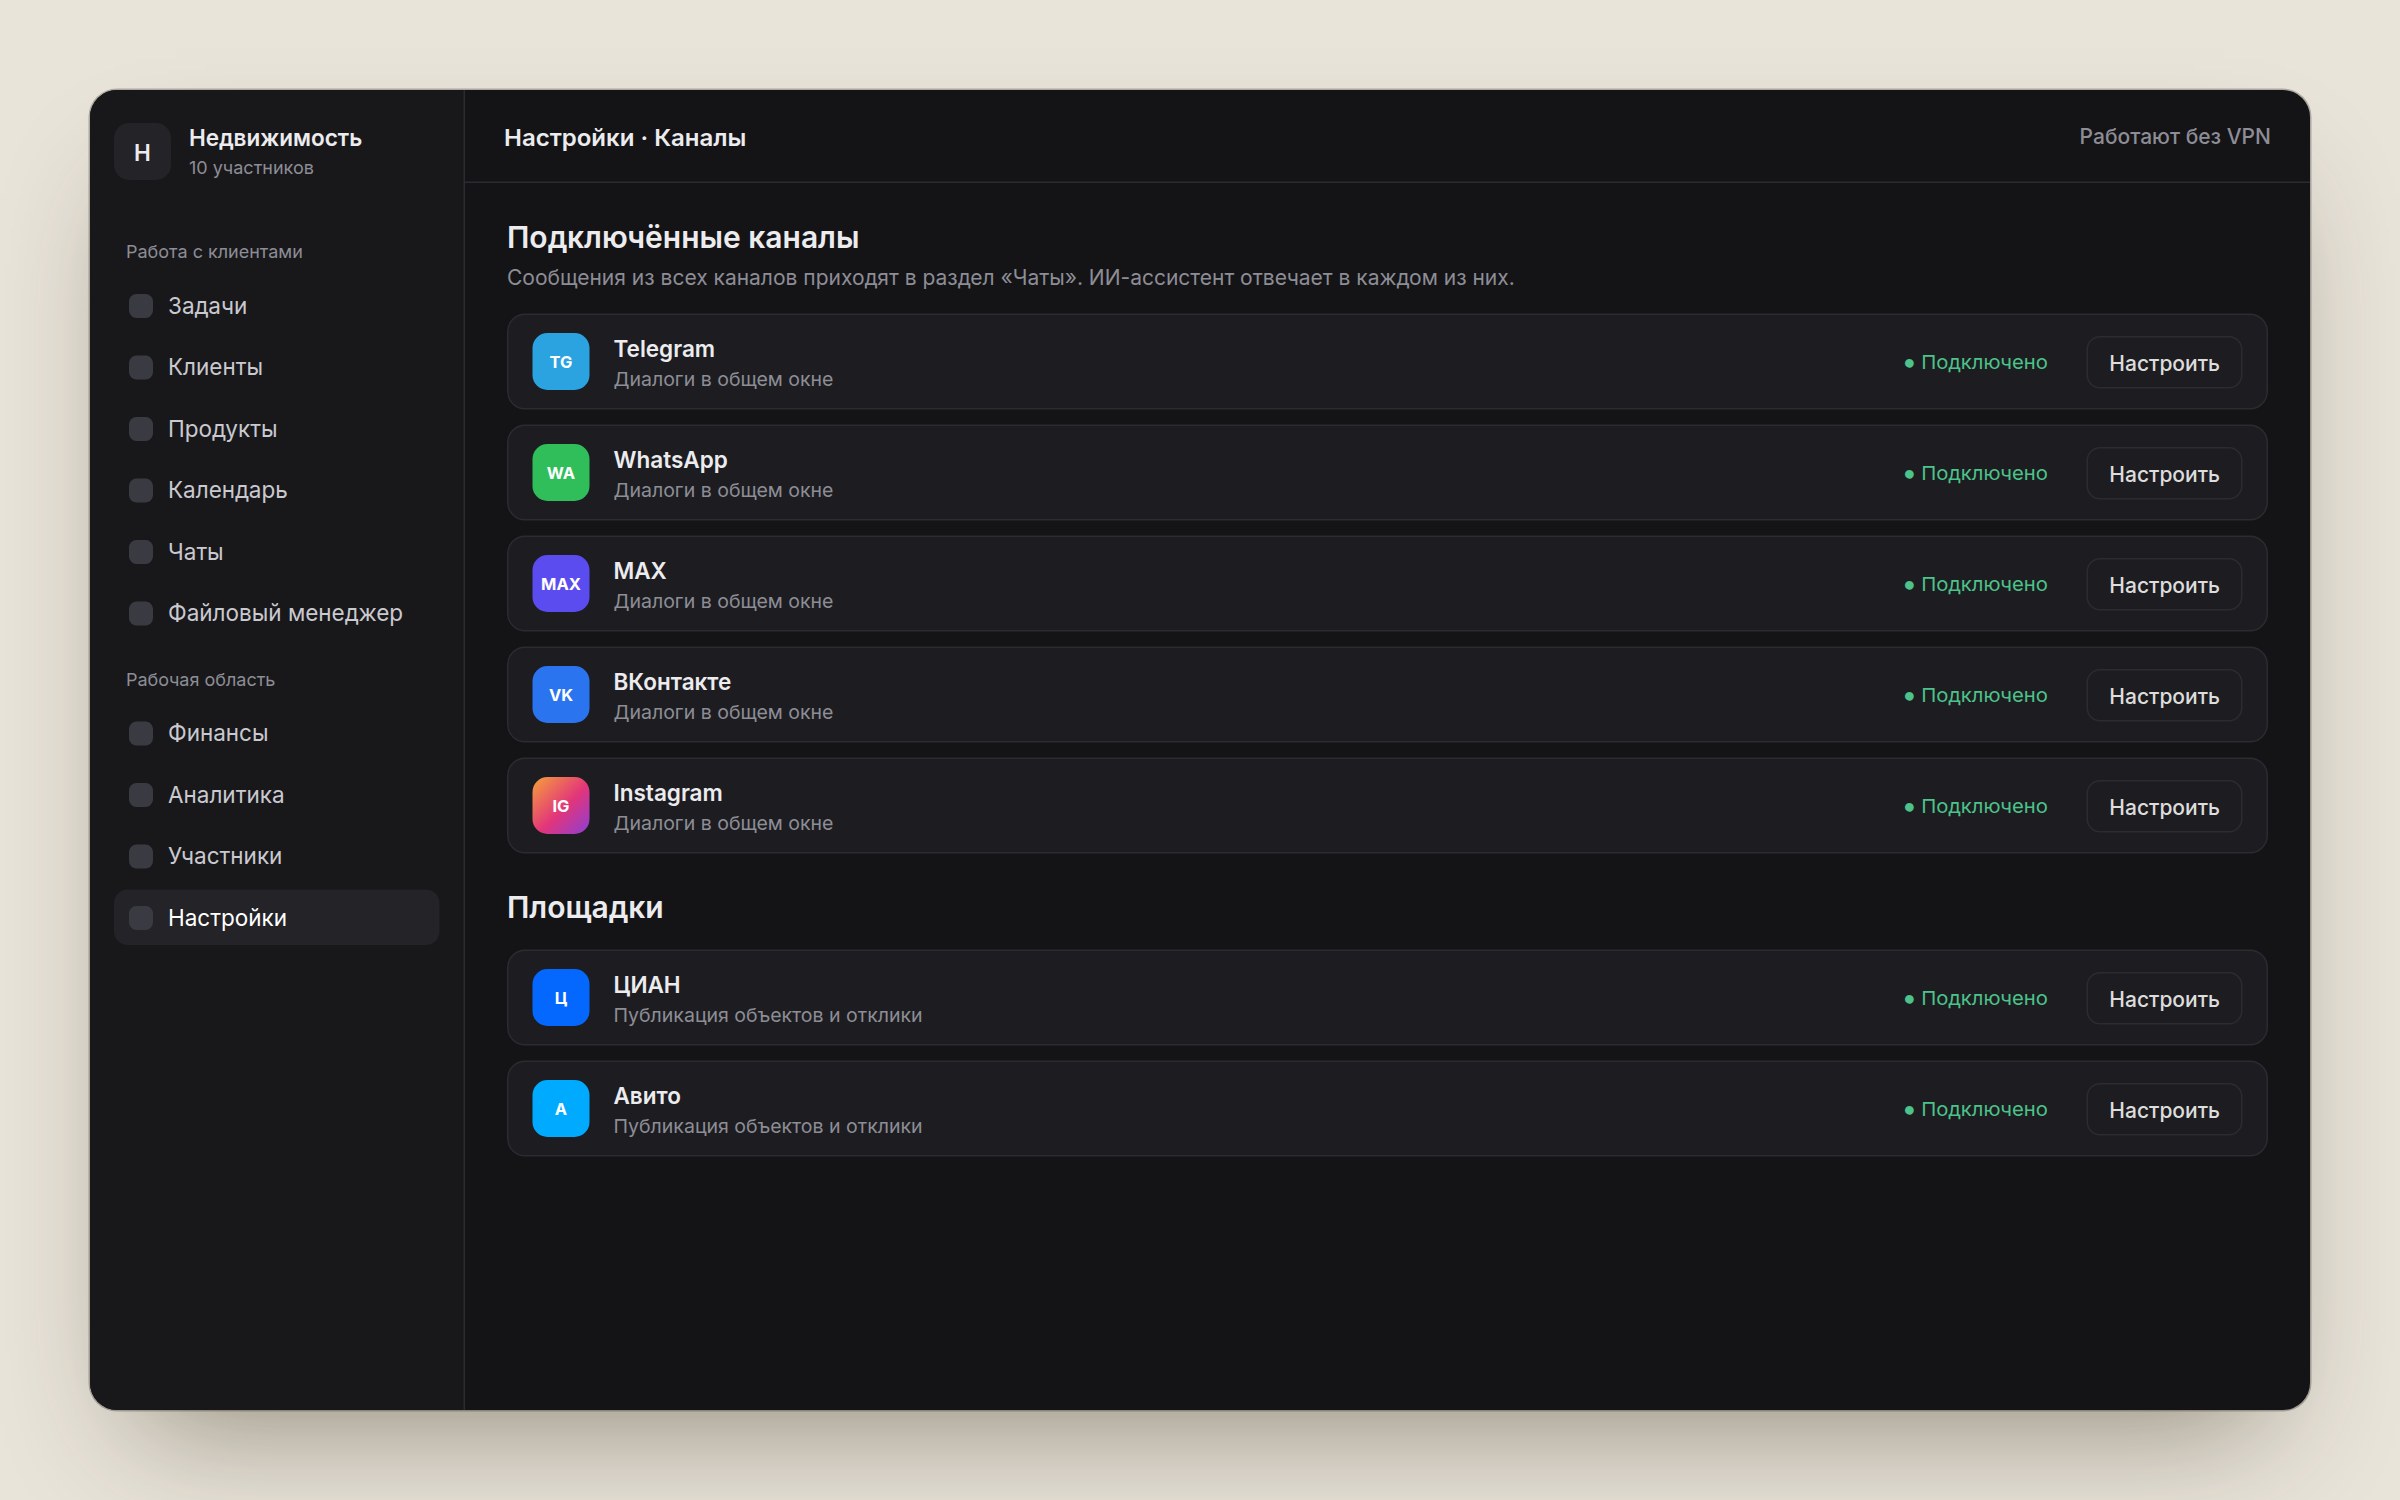2400x1500 pixels.
Task: Click Настроить in the Instagram row
Action: [2163, 806]
